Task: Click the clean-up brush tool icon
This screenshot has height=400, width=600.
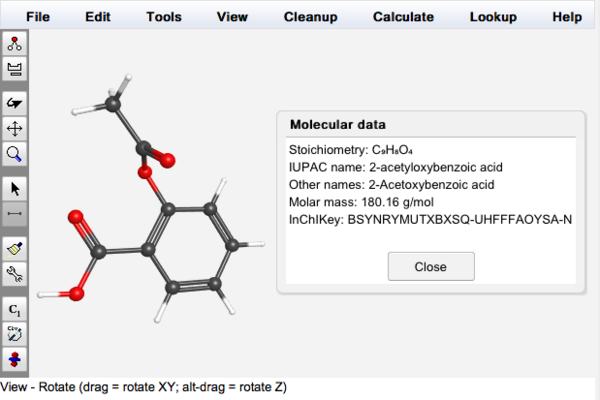Action: [x=16, y=247]
